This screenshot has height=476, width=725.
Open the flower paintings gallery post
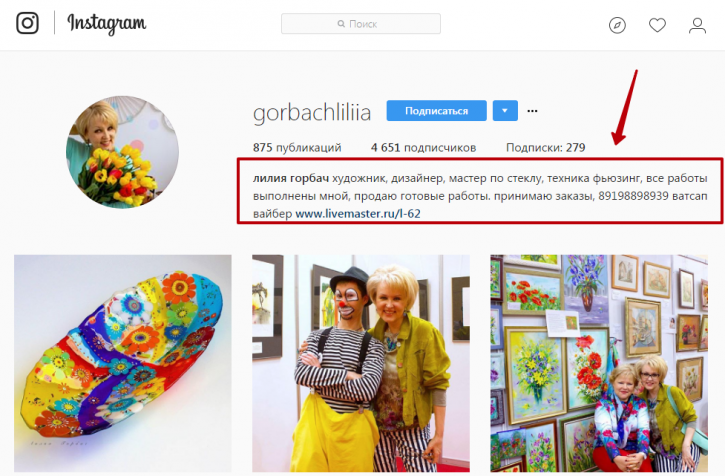[x=599, y=363]
